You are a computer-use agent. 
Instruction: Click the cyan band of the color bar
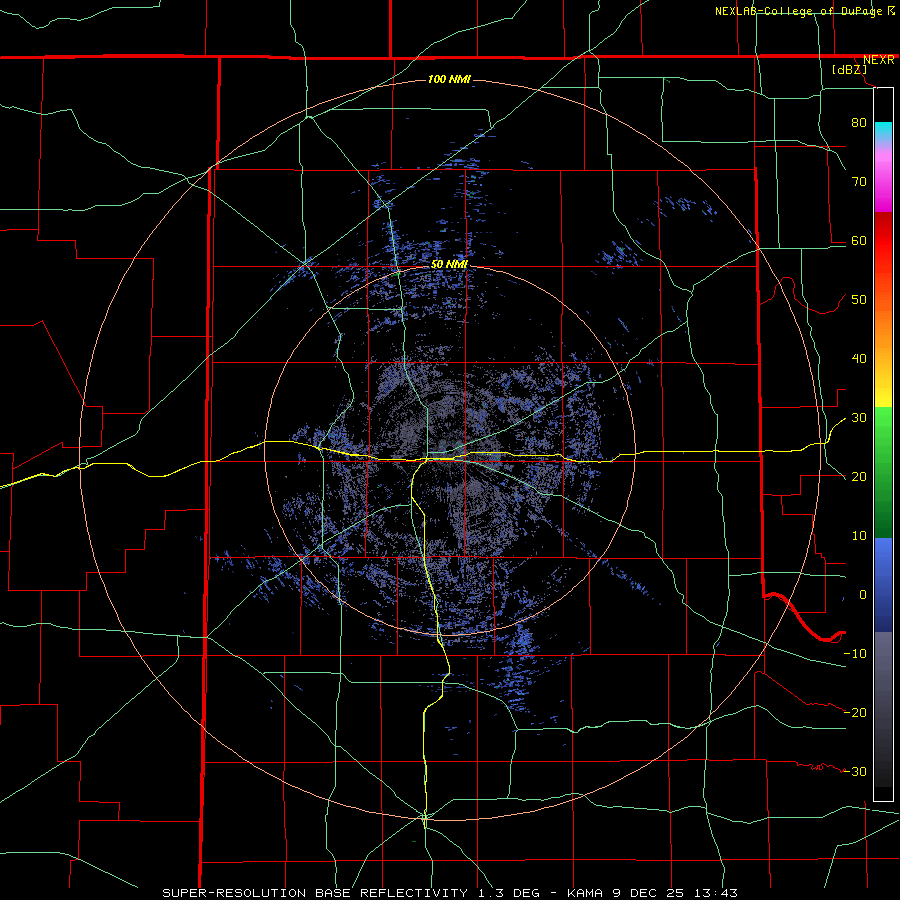point(883,132)
